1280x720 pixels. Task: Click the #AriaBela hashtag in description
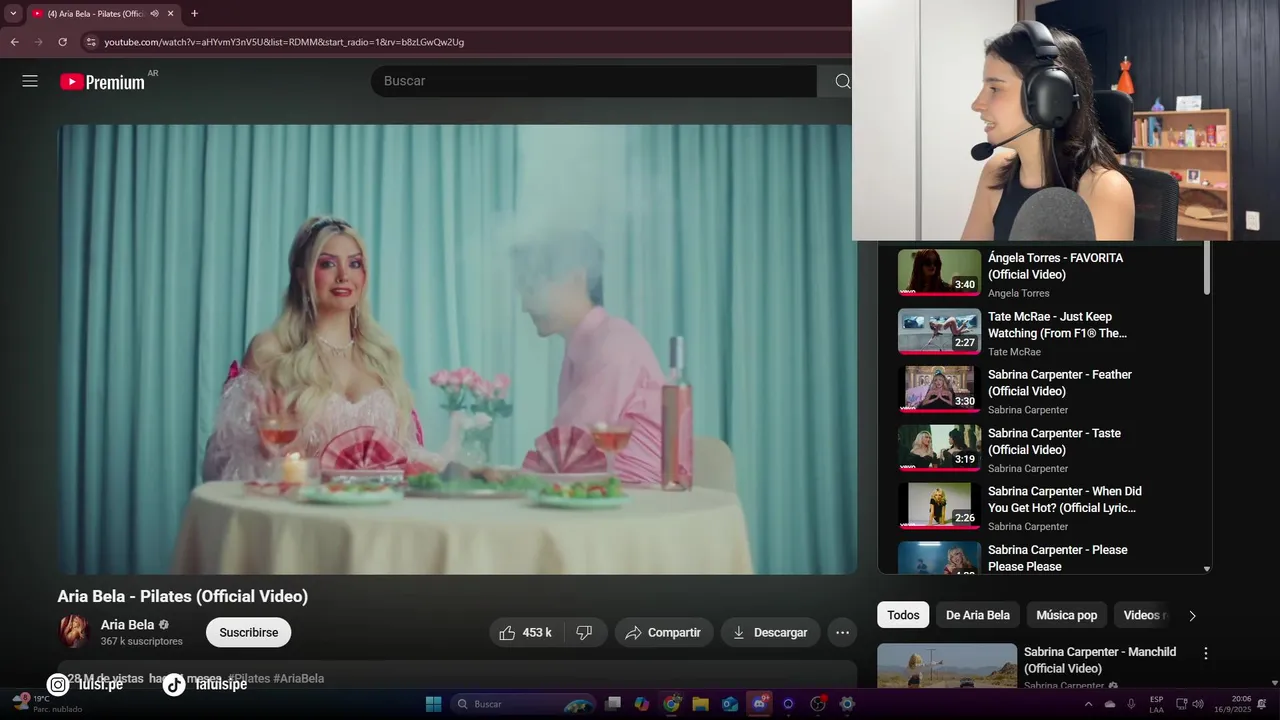(x=299, y=678)
